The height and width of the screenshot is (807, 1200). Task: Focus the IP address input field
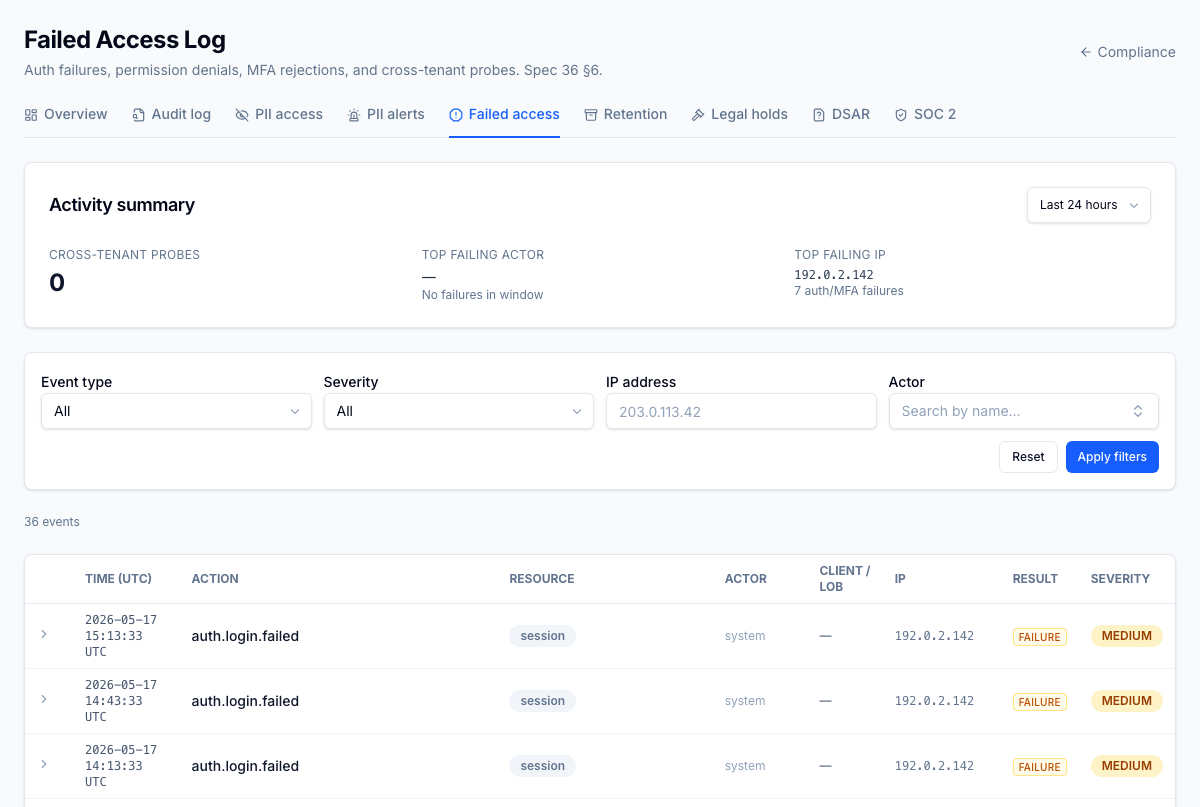pos(741,411)
